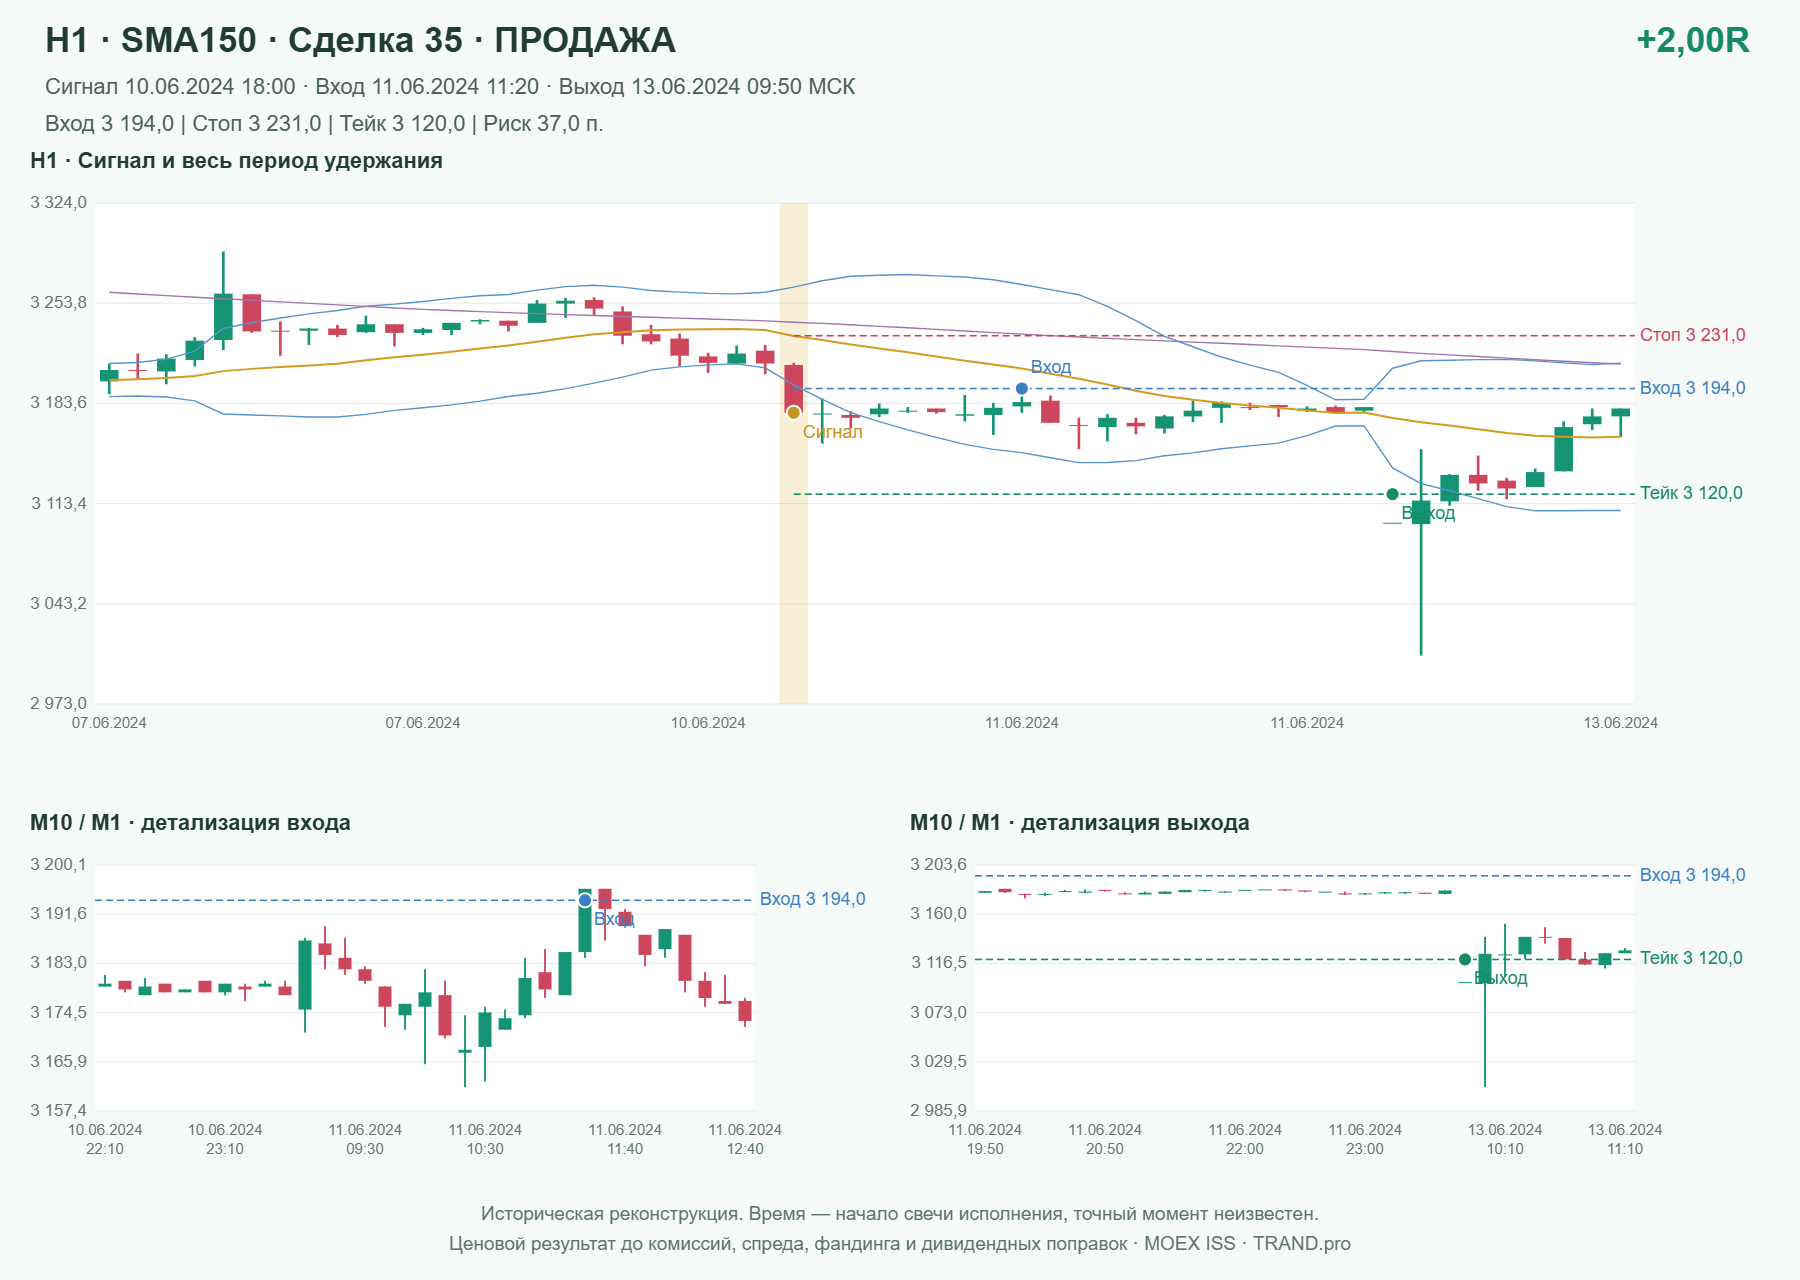Click the signal, entry and exit timestamps line

click(450, 87)
